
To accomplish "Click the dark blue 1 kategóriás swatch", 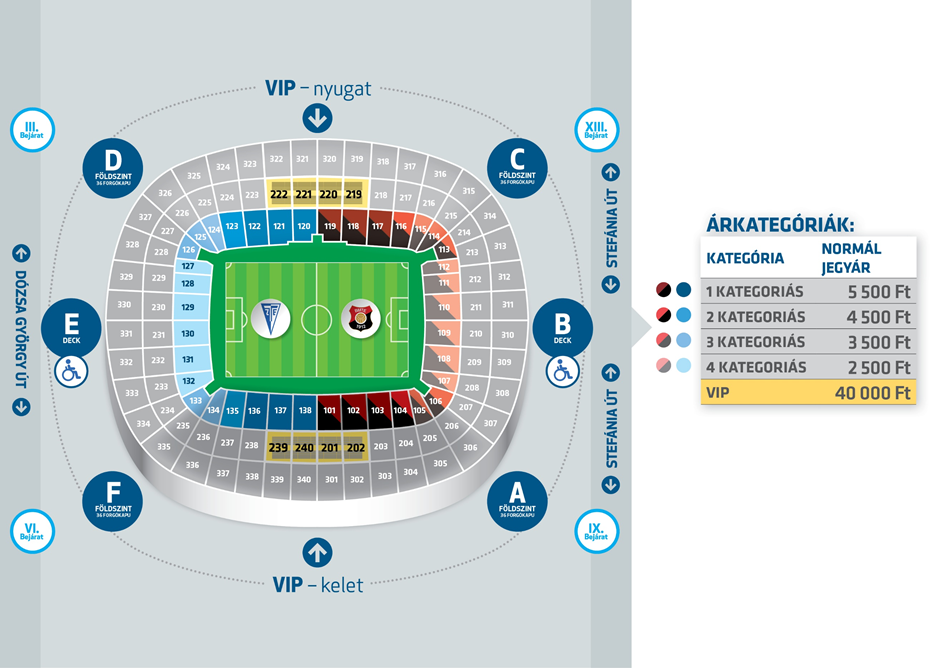I will (x=683, y=290).
